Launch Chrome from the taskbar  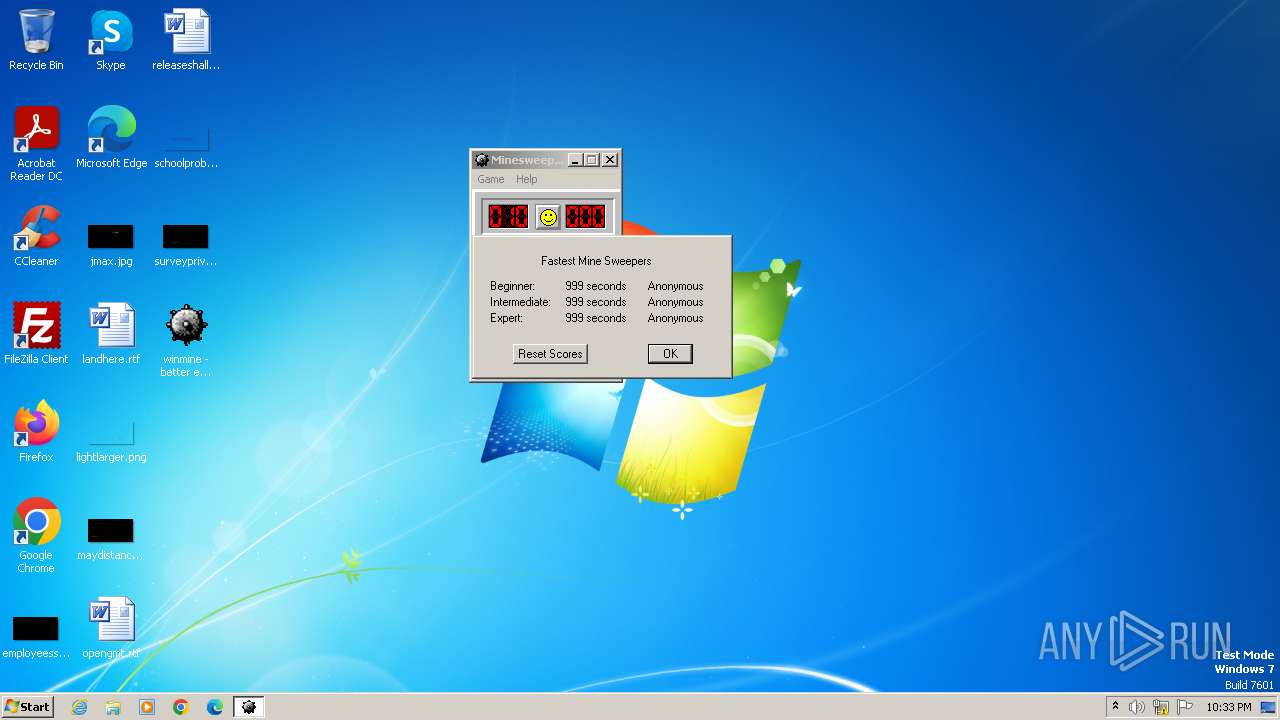[x=181, y=707]
